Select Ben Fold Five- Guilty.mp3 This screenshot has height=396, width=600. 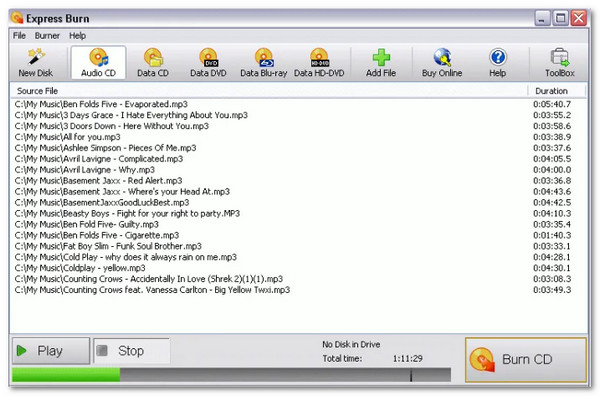pos(86,224)
